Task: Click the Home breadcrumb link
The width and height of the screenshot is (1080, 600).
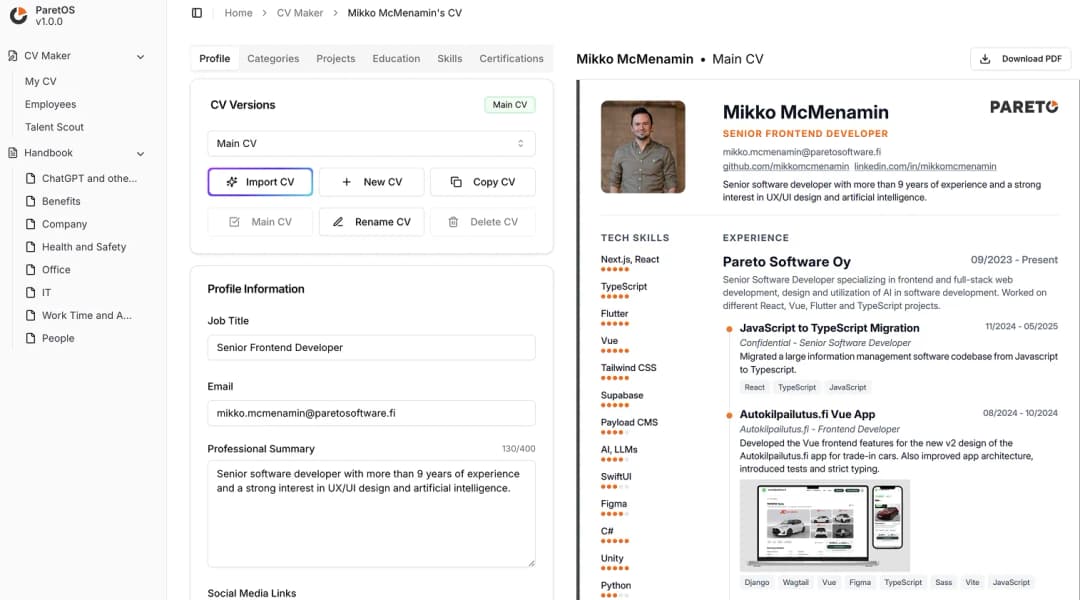Action: (x=238, y=13)
